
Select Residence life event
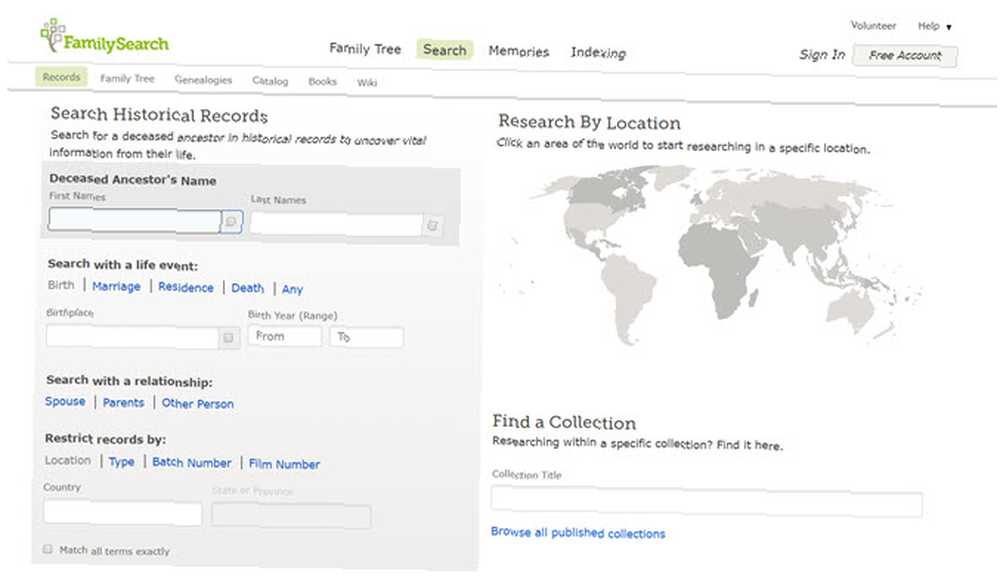coord(186,287)
